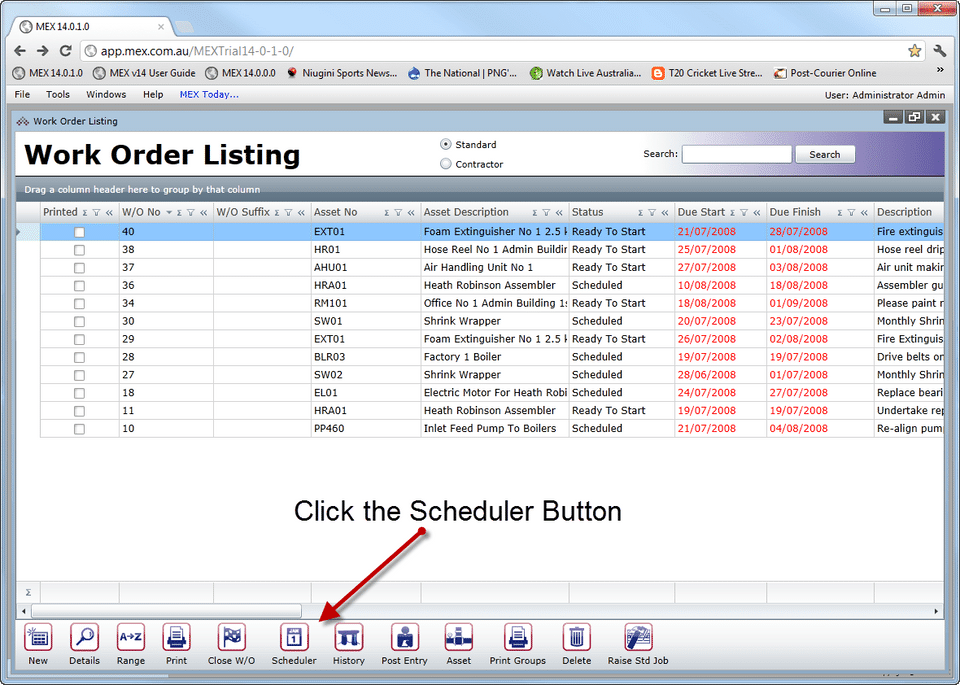Viewport: 960px width, 685px height.
Task: Click the scrollbar right arrow
Action: tap(936, 611)
